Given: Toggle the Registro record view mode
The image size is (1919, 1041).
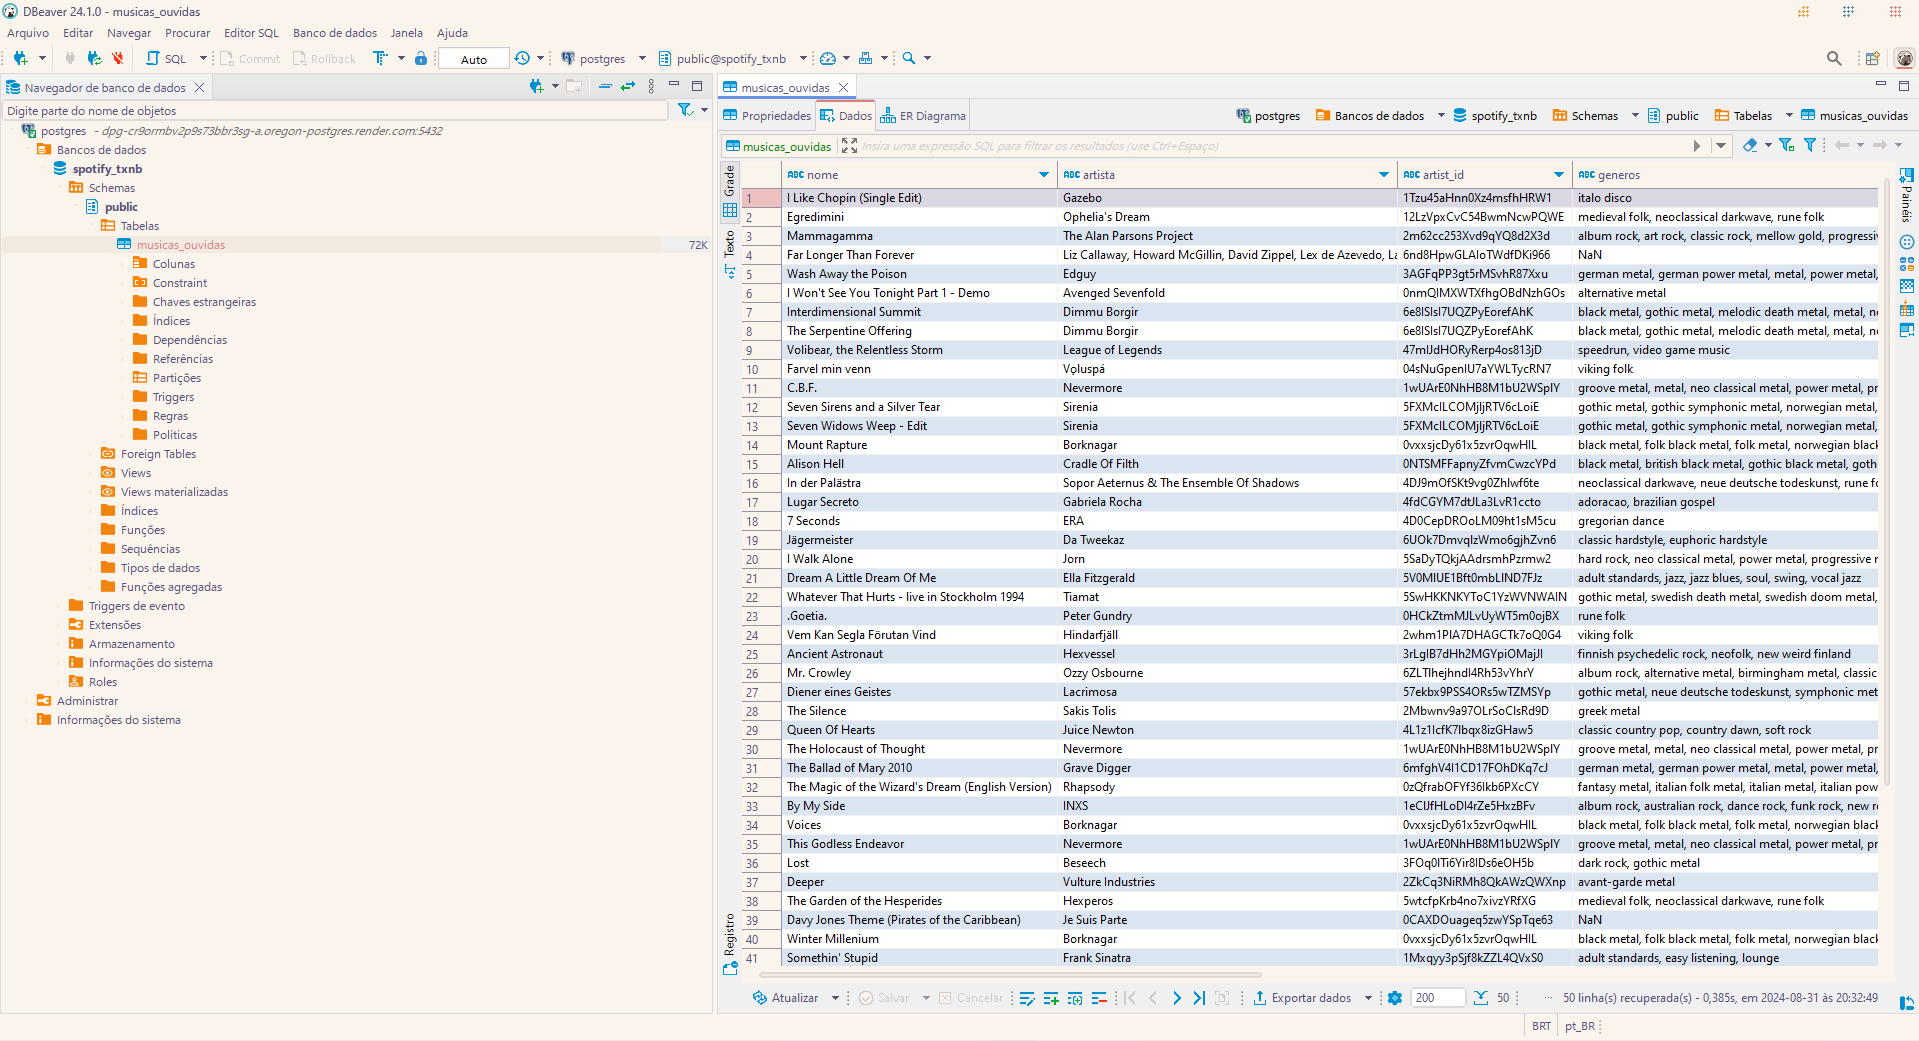Looking at the screenshot, I should click(x=729, y=944).
